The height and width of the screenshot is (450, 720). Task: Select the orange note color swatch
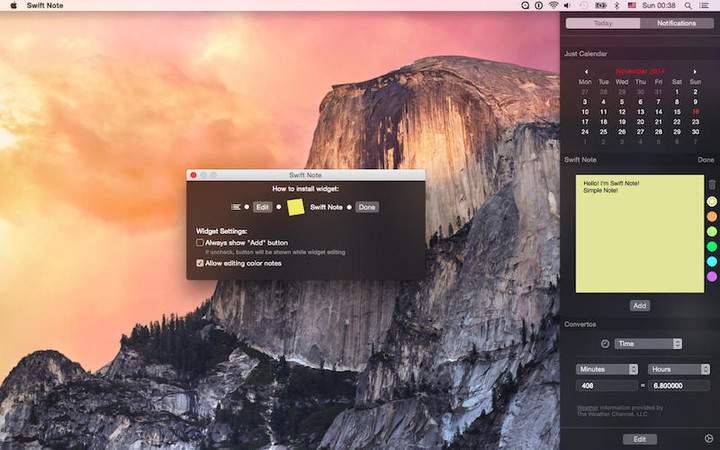pos(712,216)
